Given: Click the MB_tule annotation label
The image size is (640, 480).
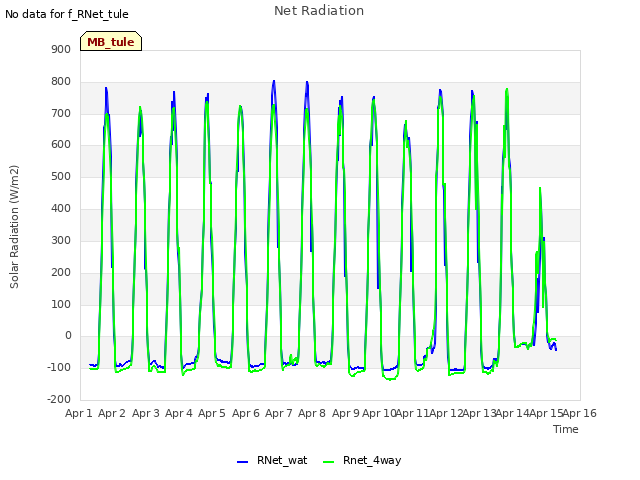Looking at the screenshot, I should [111, 42].
